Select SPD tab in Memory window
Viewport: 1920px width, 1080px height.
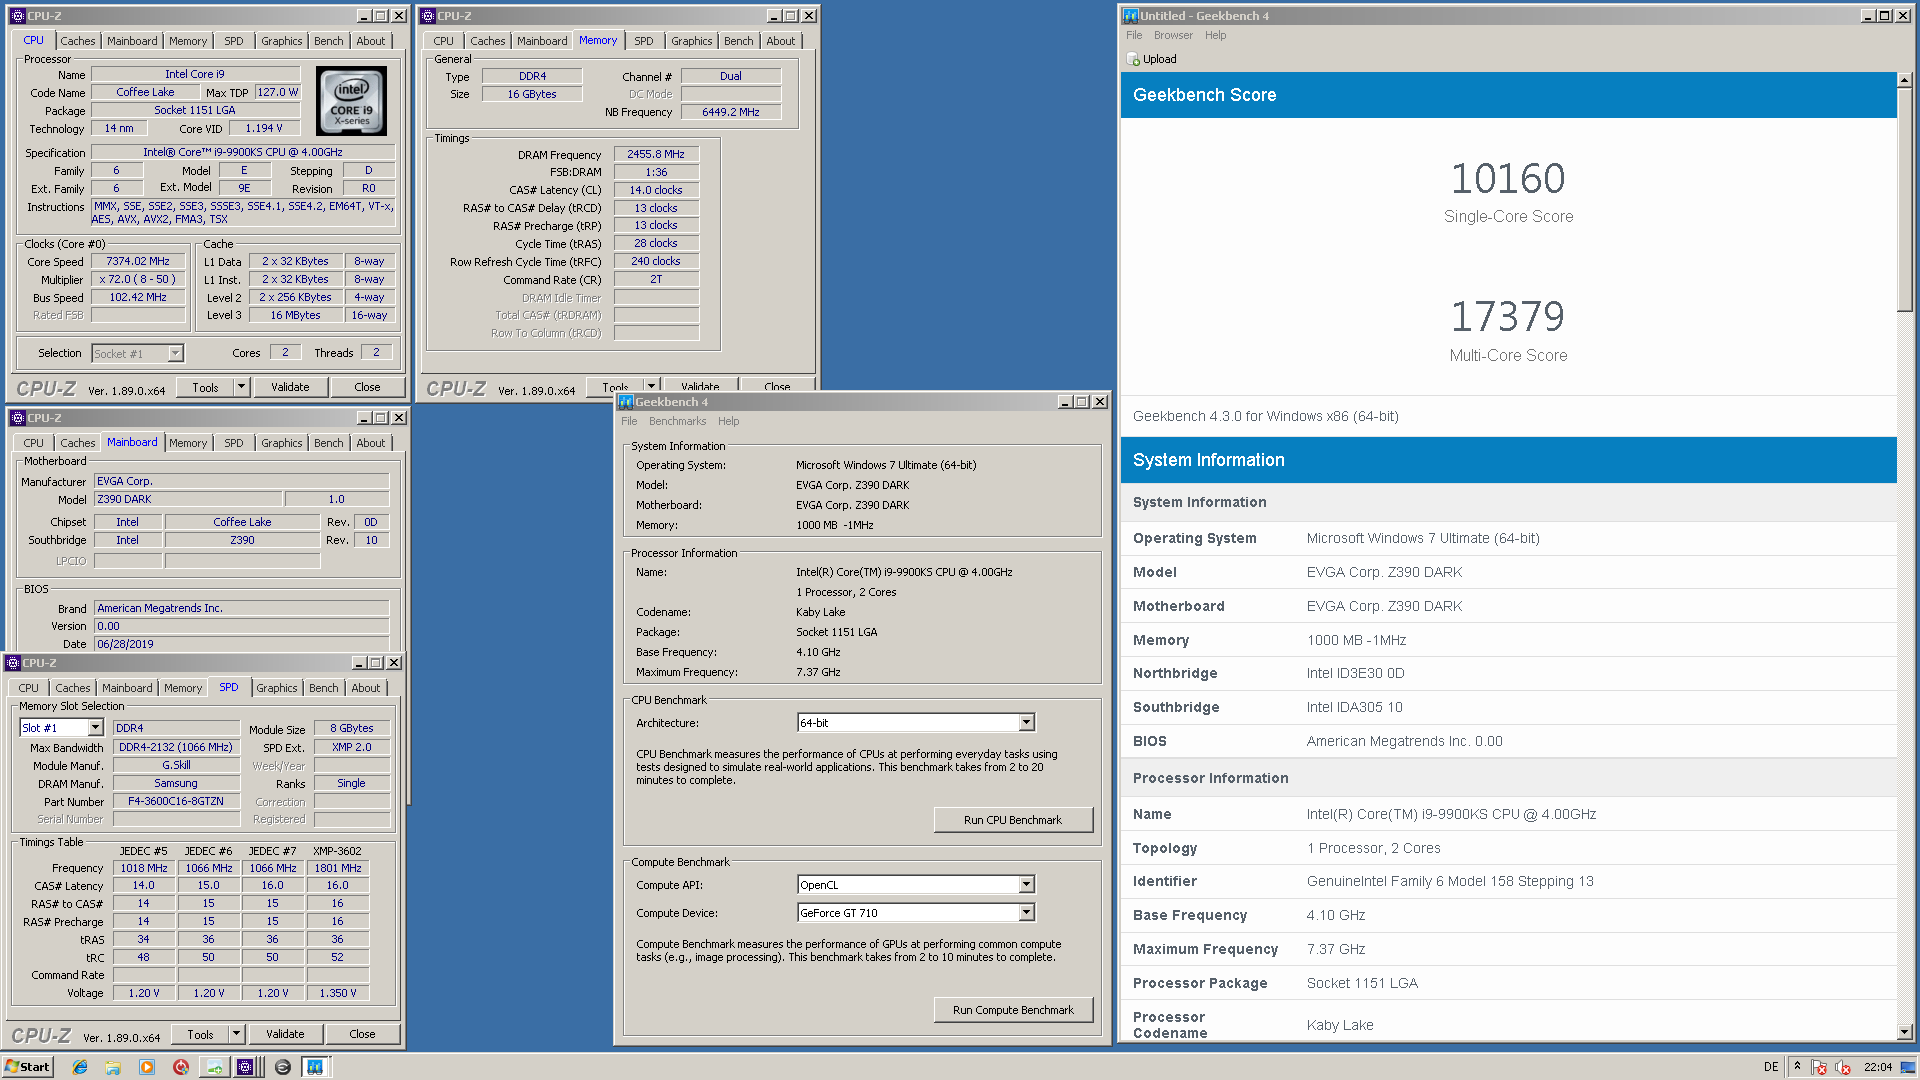coord(644,41)
